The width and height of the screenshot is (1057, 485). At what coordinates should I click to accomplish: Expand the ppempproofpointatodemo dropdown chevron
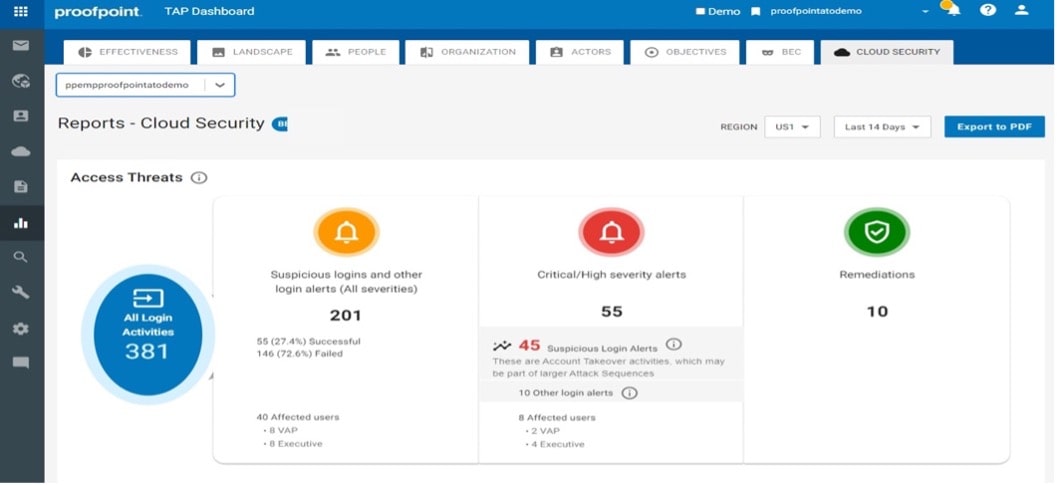tap(220, 85)
